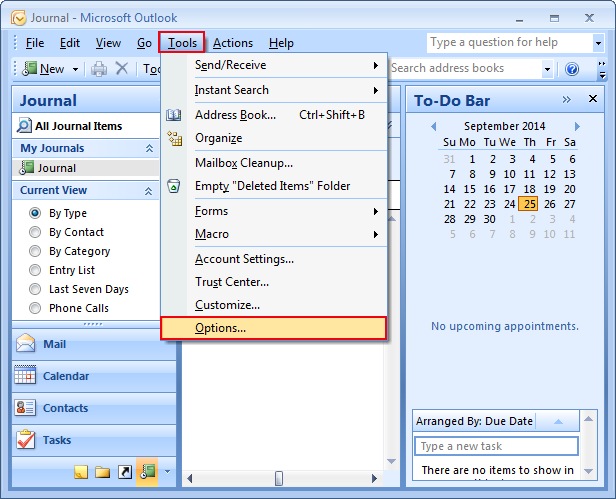Viewport: 616px width, 499px height.
Task: Click the All Journal Items search icon
Action: pos(24,126)
